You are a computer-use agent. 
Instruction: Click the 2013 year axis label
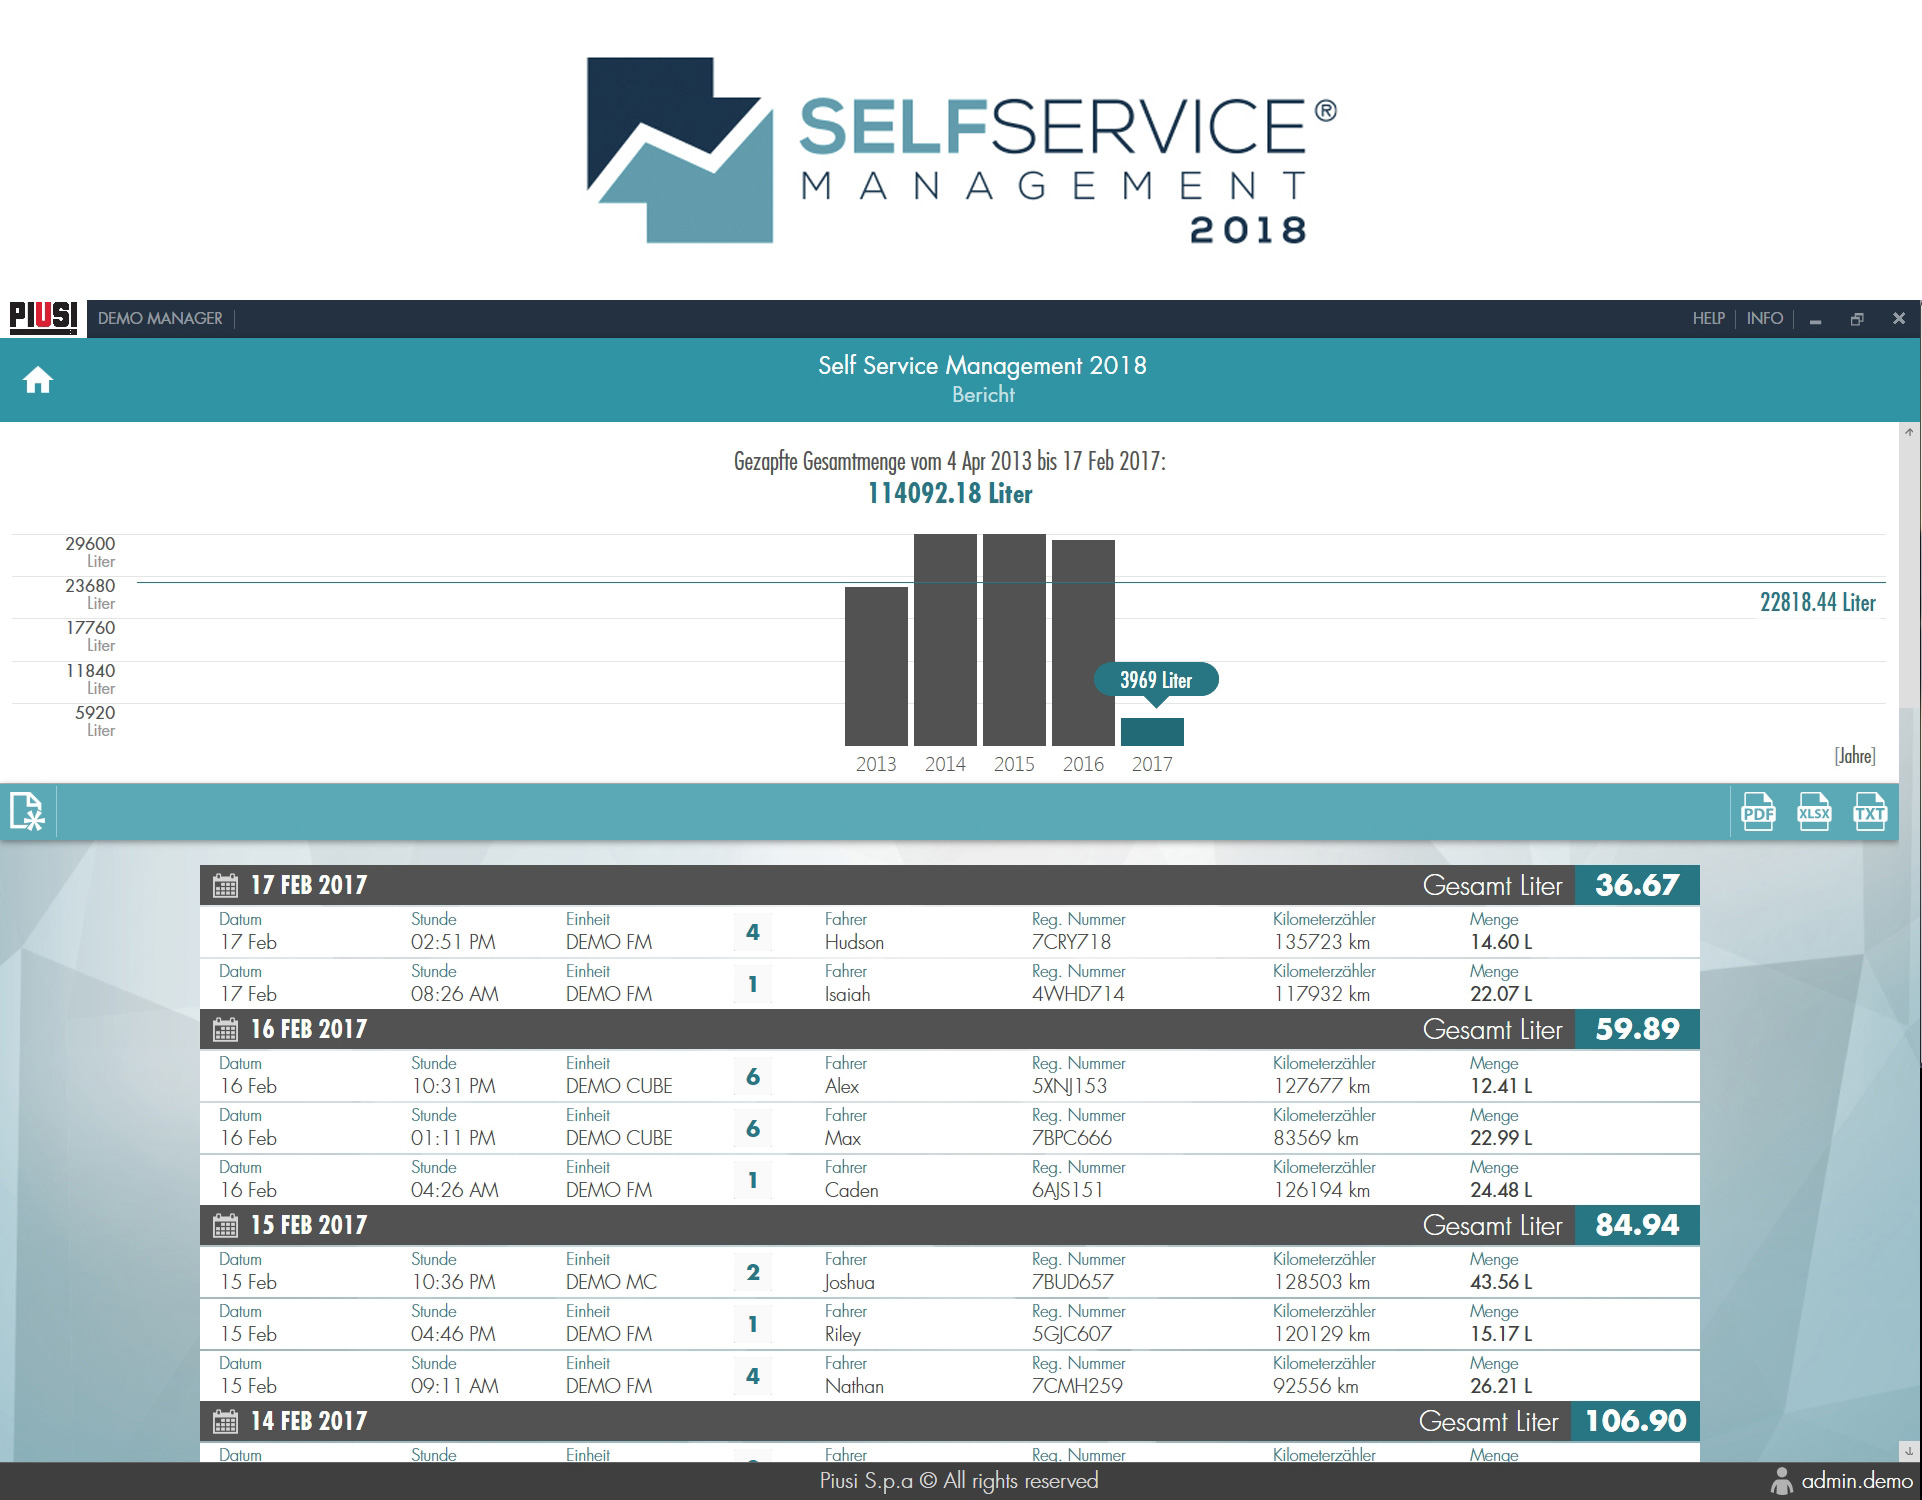(x=876, y=764)
